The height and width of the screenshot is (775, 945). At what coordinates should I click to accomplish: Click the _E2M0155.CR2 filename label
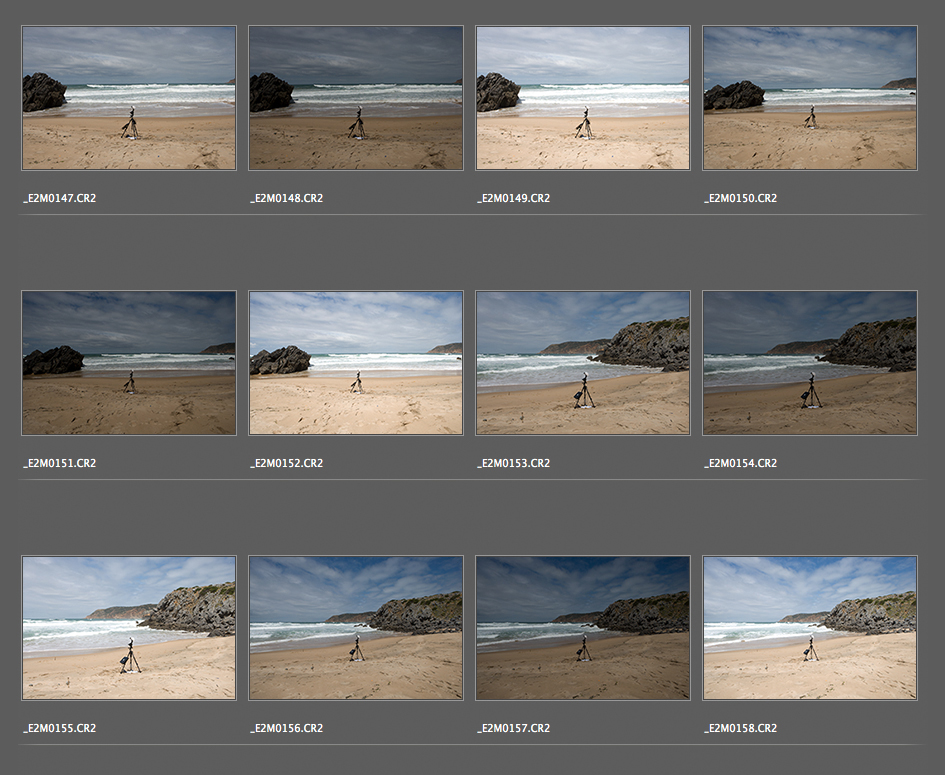point(60,728)
